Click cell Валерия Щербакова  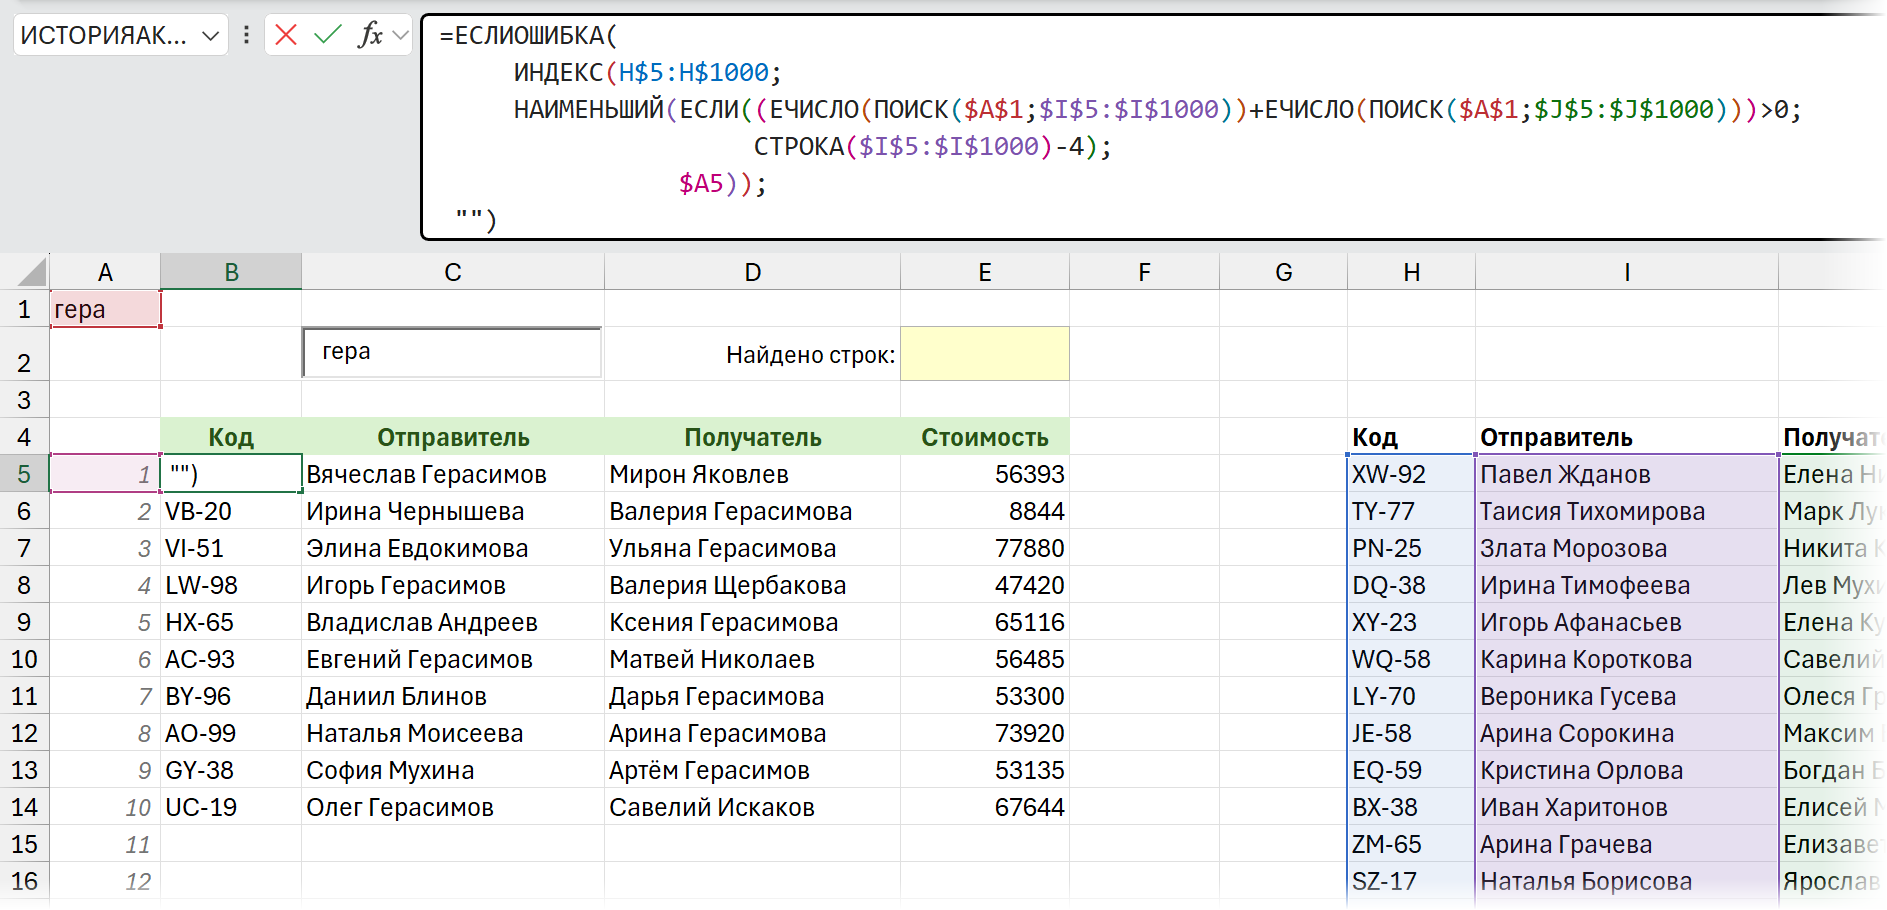753,585
